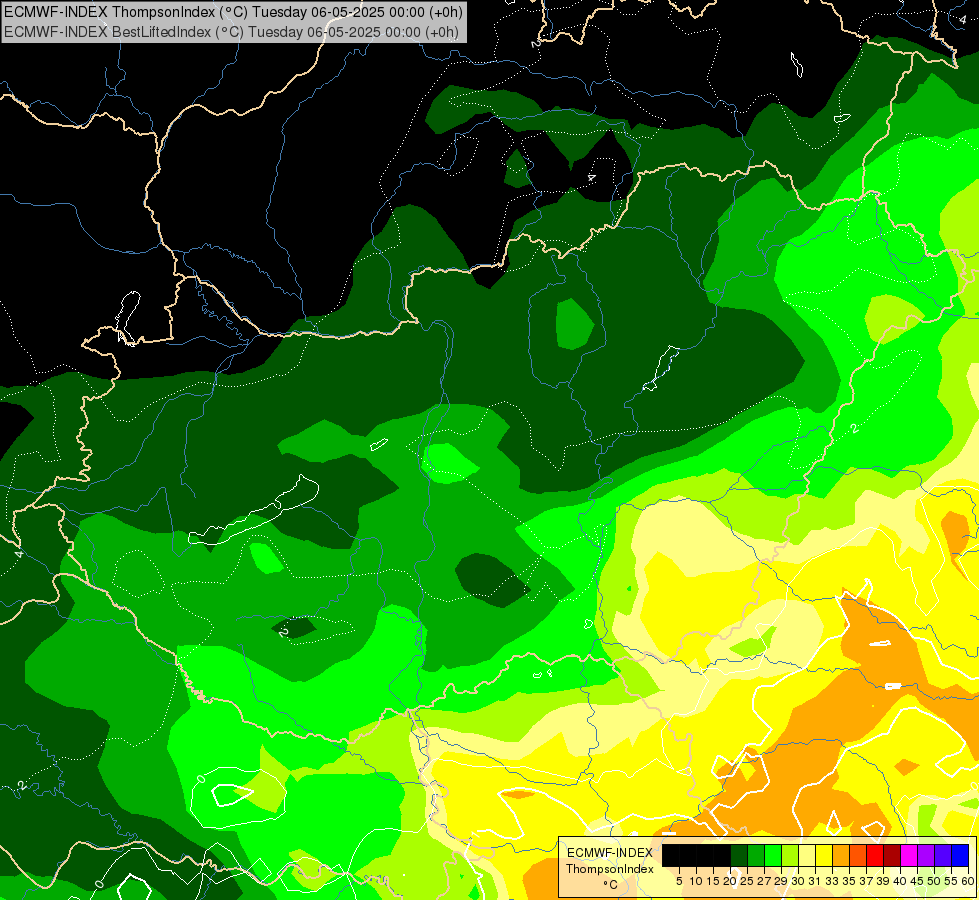Click the pale yellow 30–31 legend swatch
Screen dimensions: 979x900
[x=807, y=855]
